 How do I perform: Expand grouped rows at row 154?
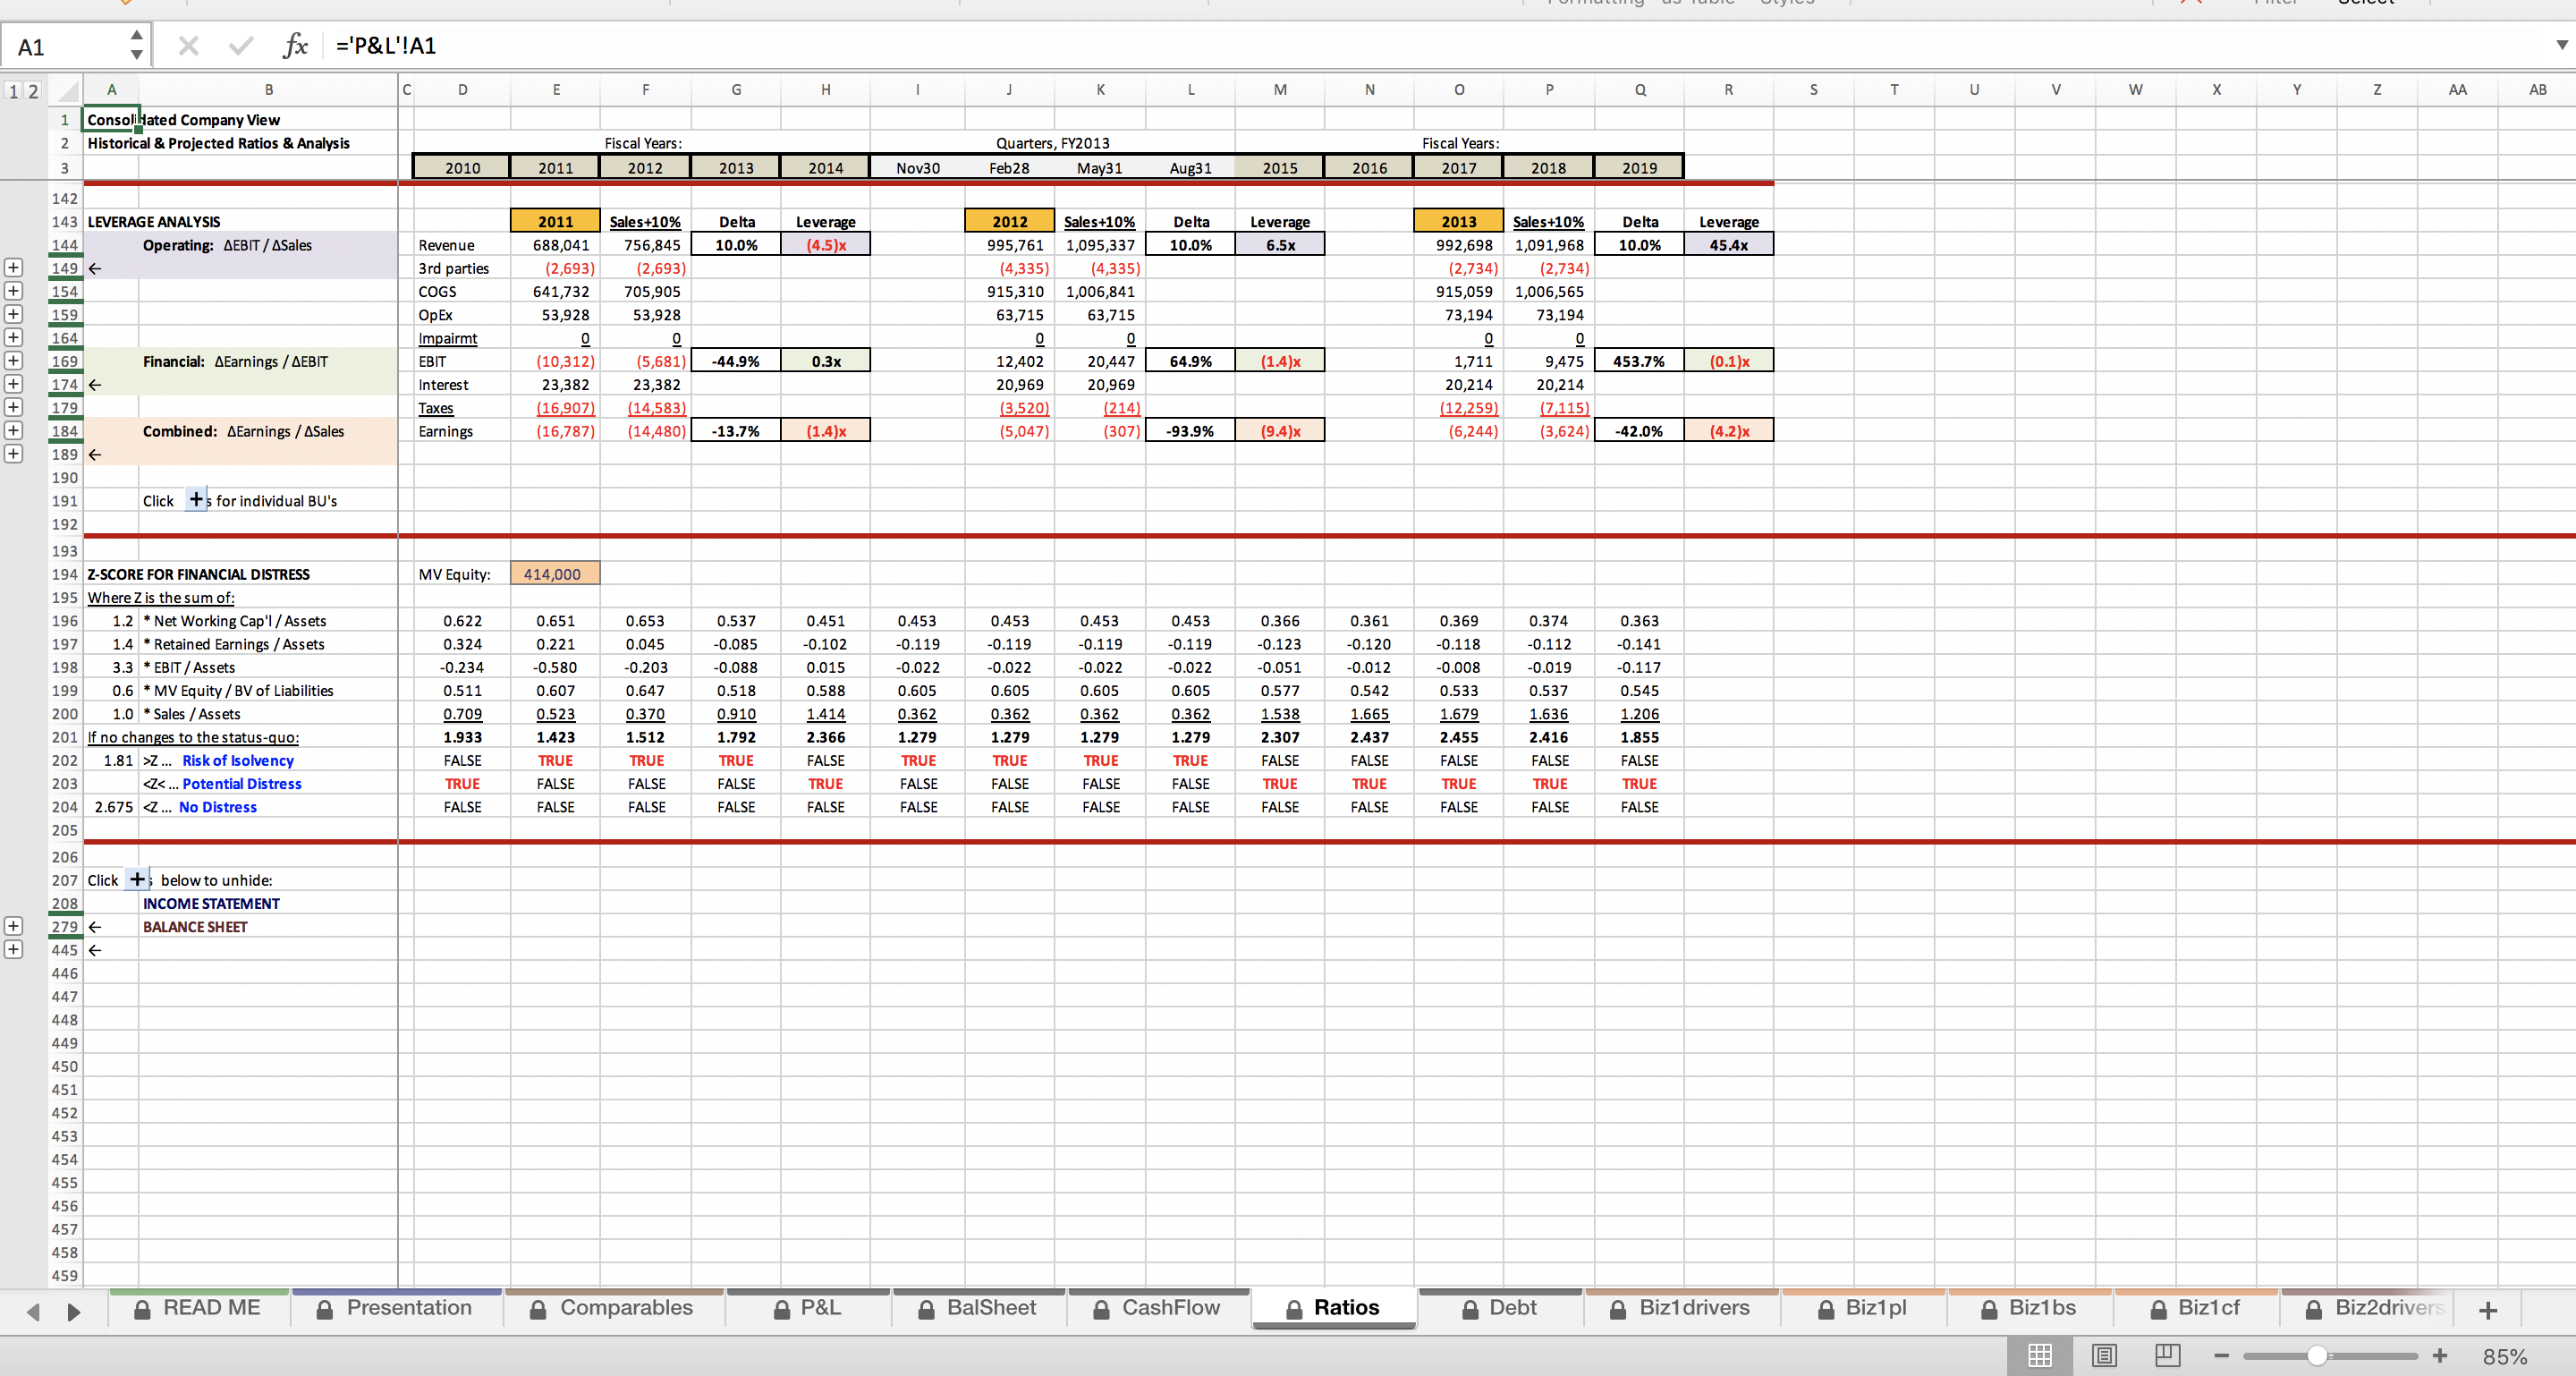(x=13, y=290)
